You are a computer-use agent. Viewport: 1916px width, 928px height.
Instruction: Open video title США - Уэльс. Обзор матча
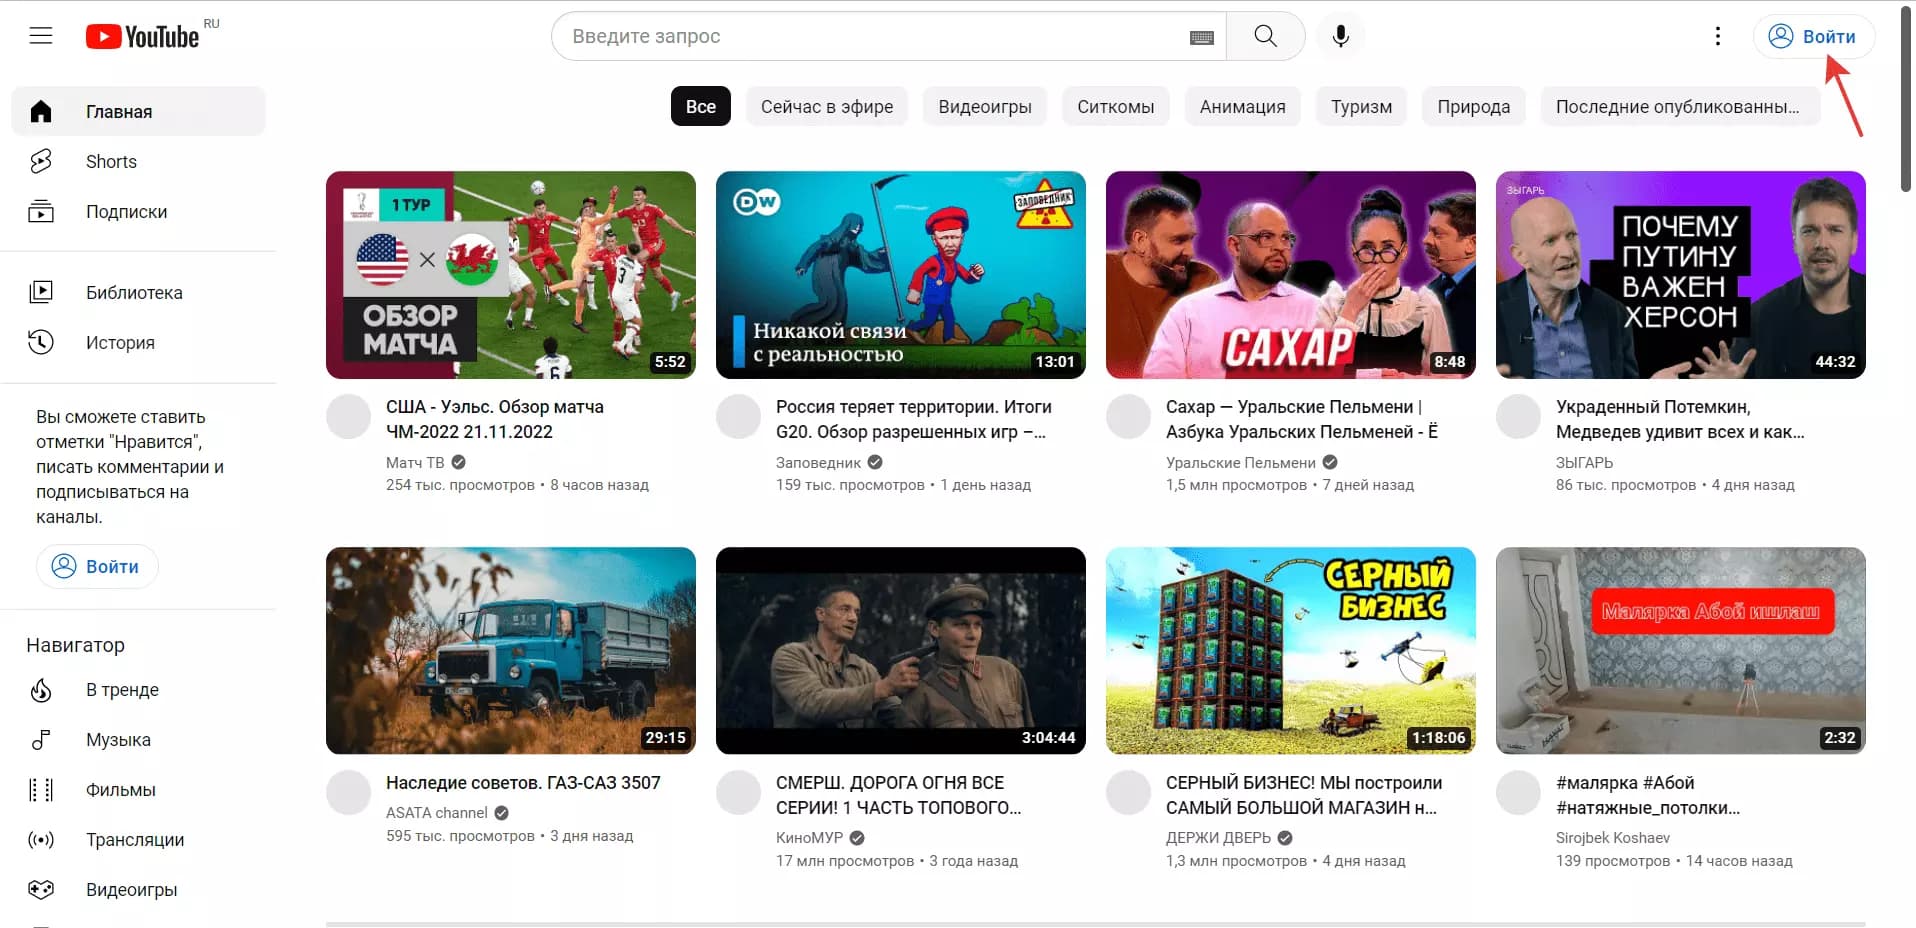click(x=495, y=419)
